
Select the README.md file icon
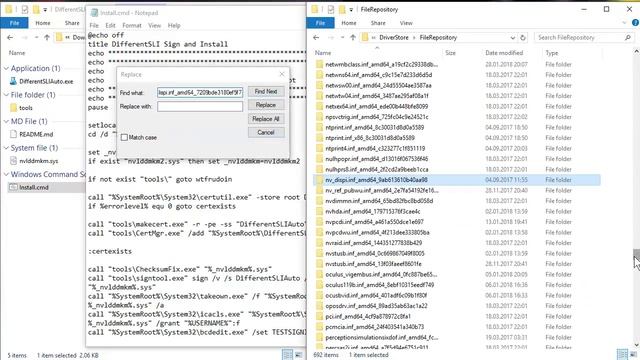(13, 134)
